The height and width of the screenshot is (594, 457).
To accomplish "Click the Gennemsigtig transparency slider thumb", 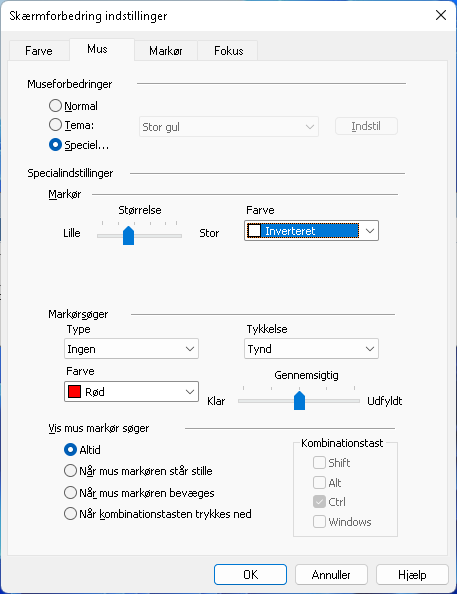I will (299, 400).
